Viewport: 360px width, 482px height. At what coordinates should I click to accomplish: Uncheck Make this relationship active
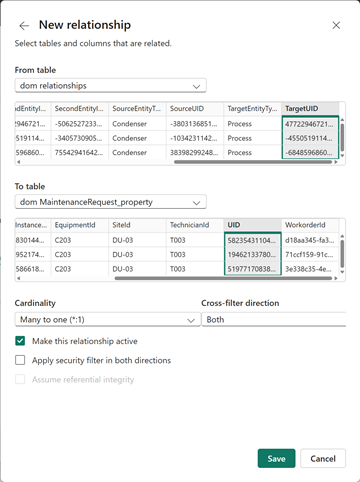click(20, 341)
